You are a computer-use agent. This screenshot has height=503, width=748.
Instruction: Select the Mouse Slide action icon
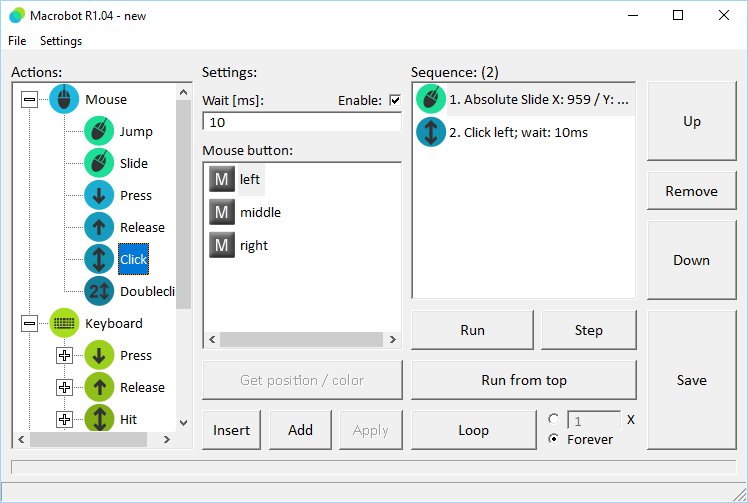point(99,163)
